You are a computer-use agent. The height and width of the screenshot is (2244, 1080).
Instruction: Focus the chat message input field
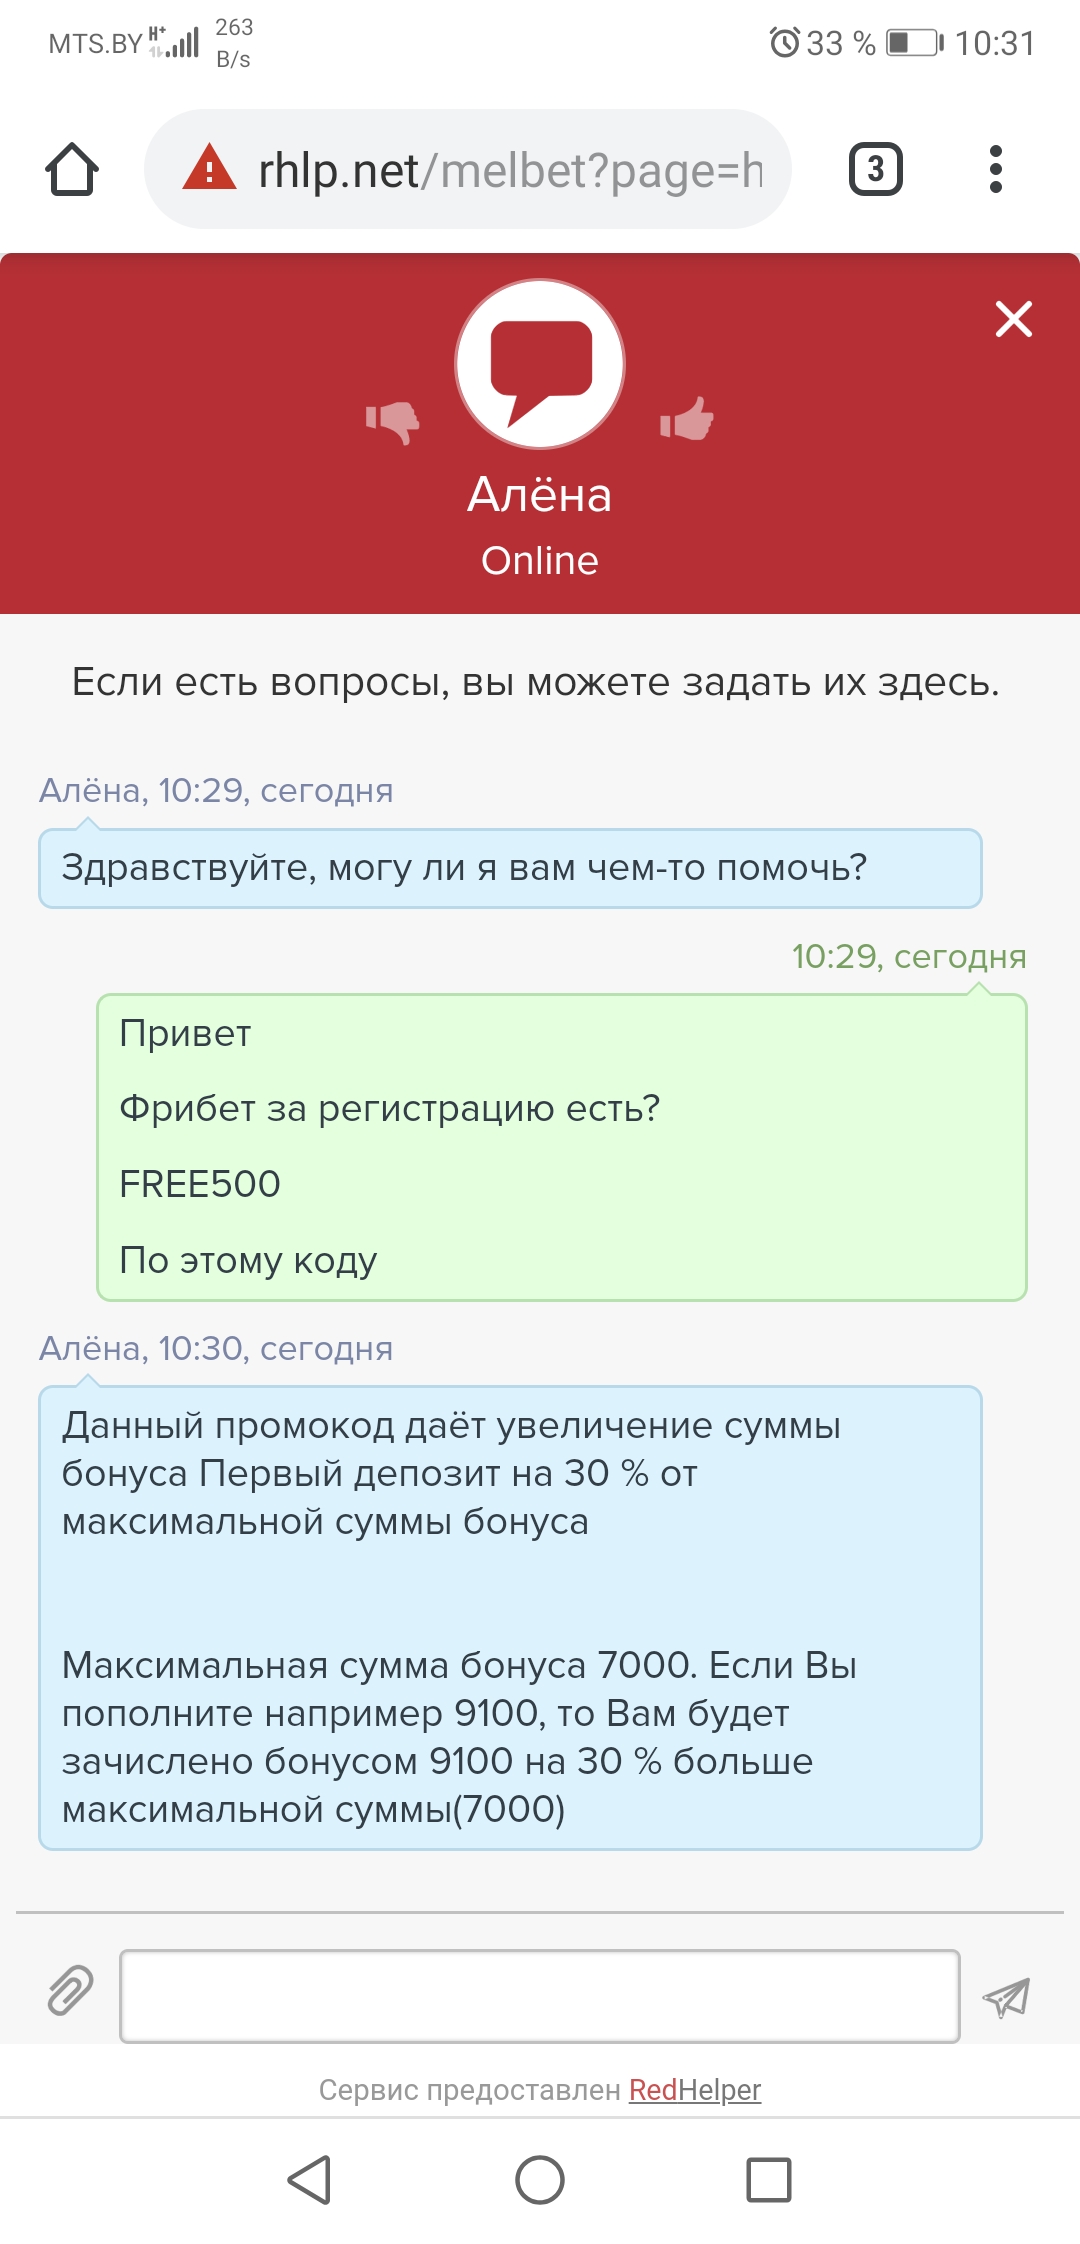click(x=540, y=1996)
